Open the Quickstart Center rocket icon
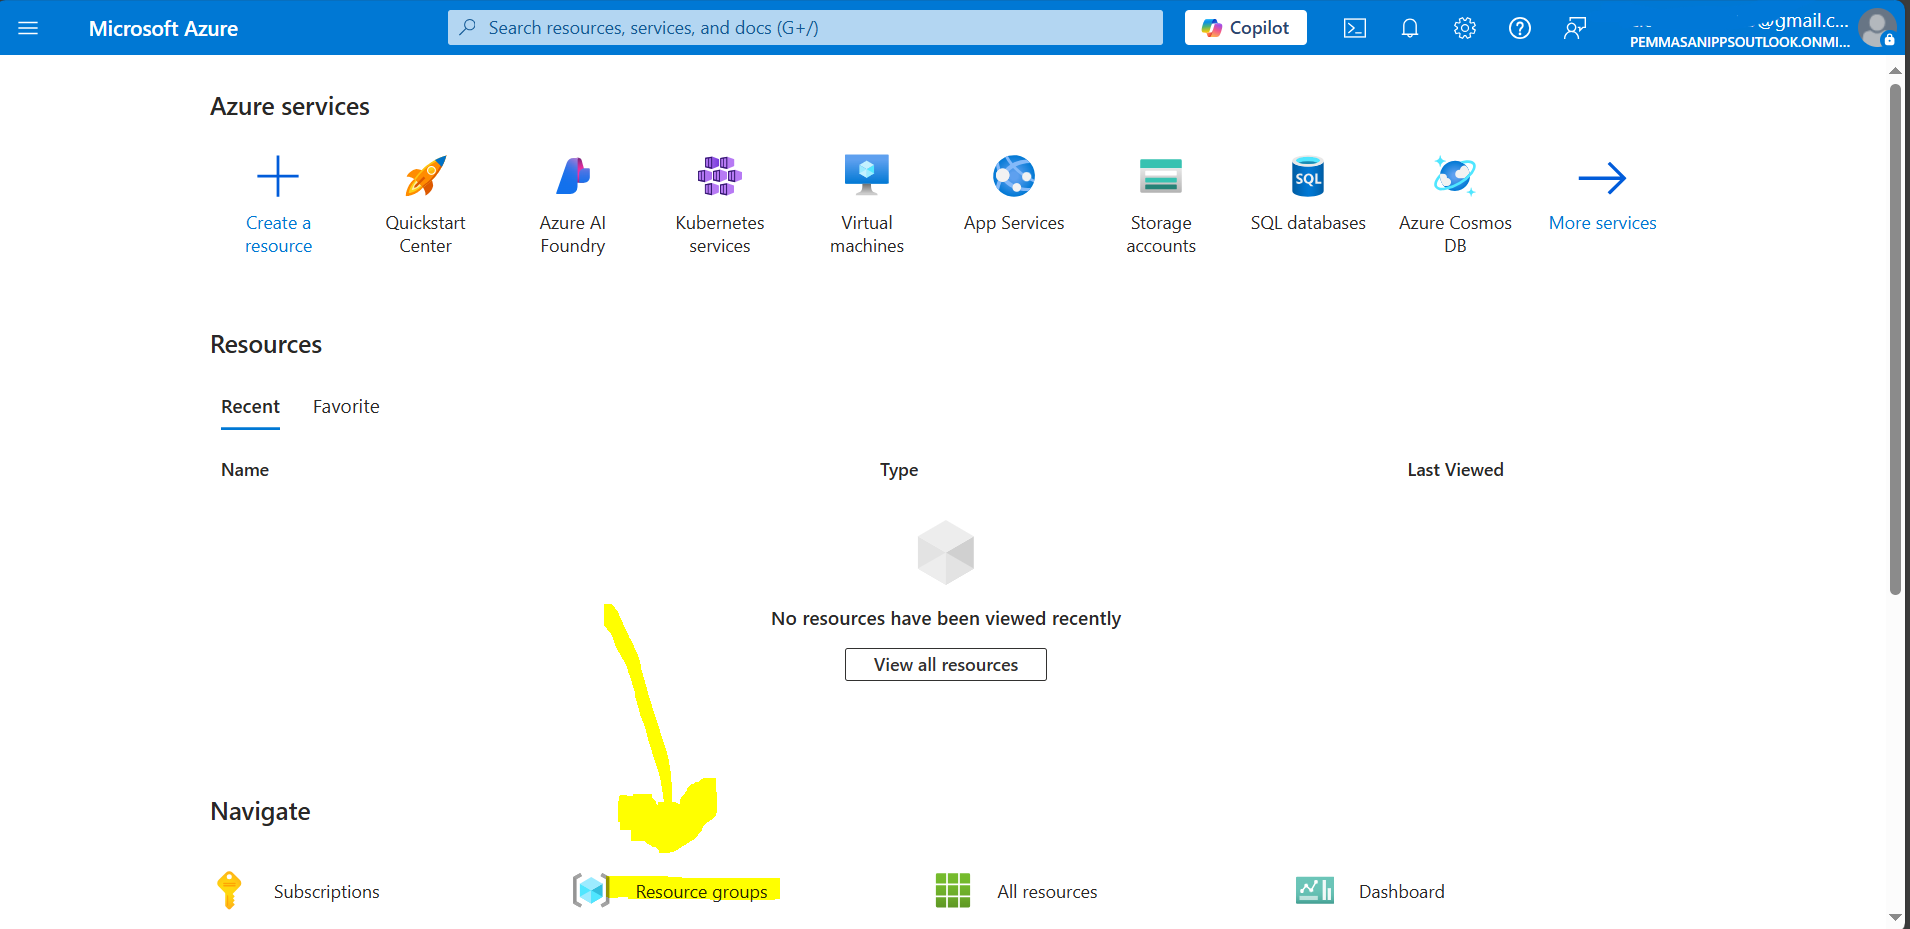The height and width of the screenshot is (929, 1910). point(425,177)
